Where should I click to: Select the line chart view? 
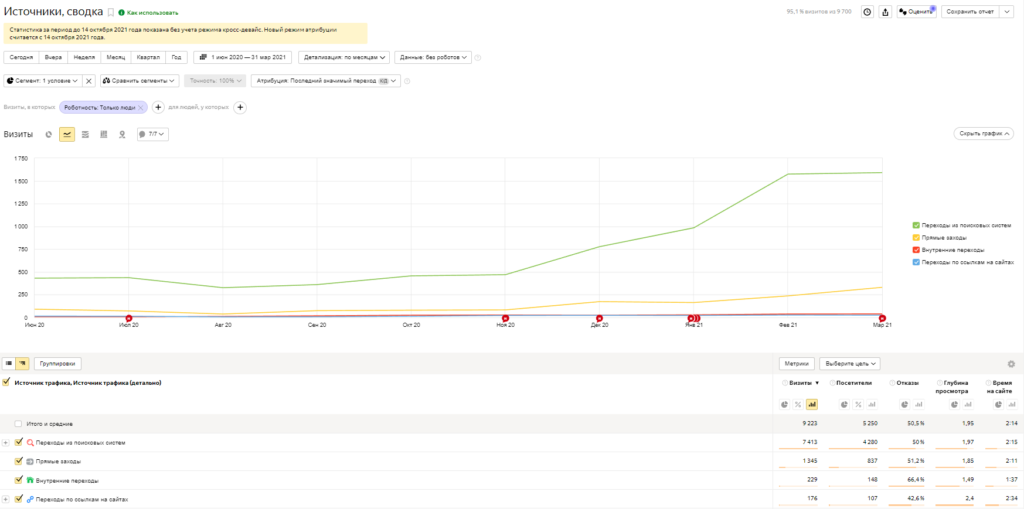(67, 134)
